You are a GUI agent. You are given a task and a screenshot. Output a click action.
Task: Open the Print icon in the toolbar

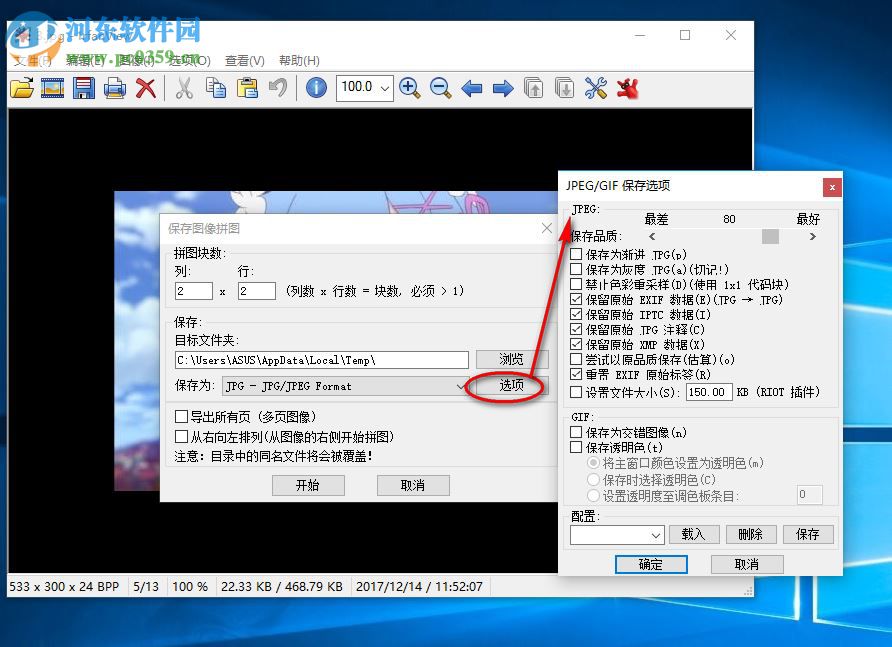pos(113,88)
